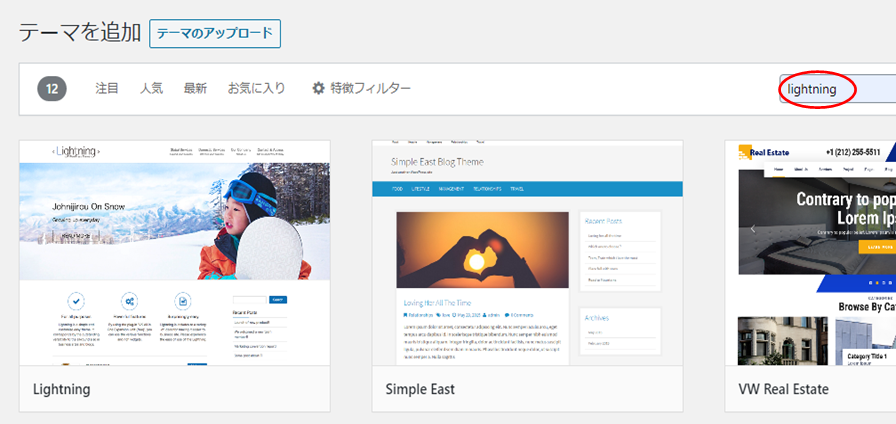Click the Simple East theme name

pyautogui.click(x=420, y=390)
